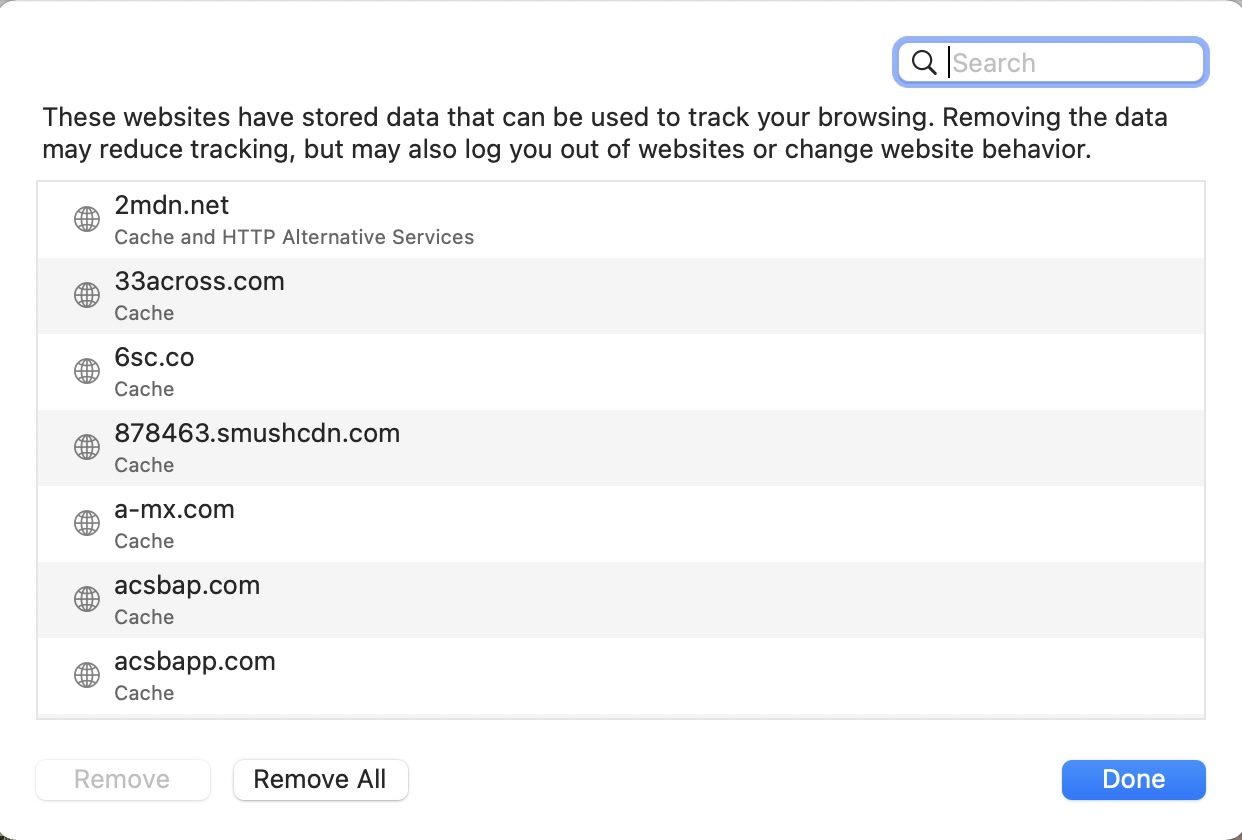Click the magnifying glass search icon
Viewport: 1242px width, 840px height.
pos(923,63)
